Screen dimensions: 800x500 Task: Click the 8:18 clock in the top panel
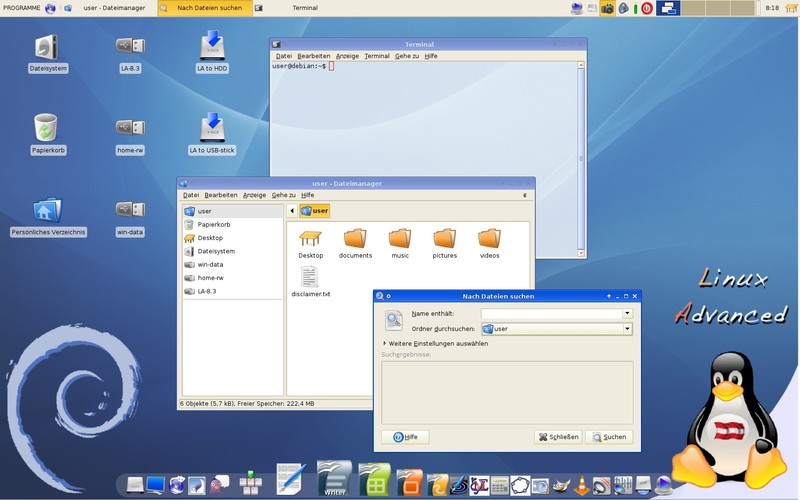point(772,8)
